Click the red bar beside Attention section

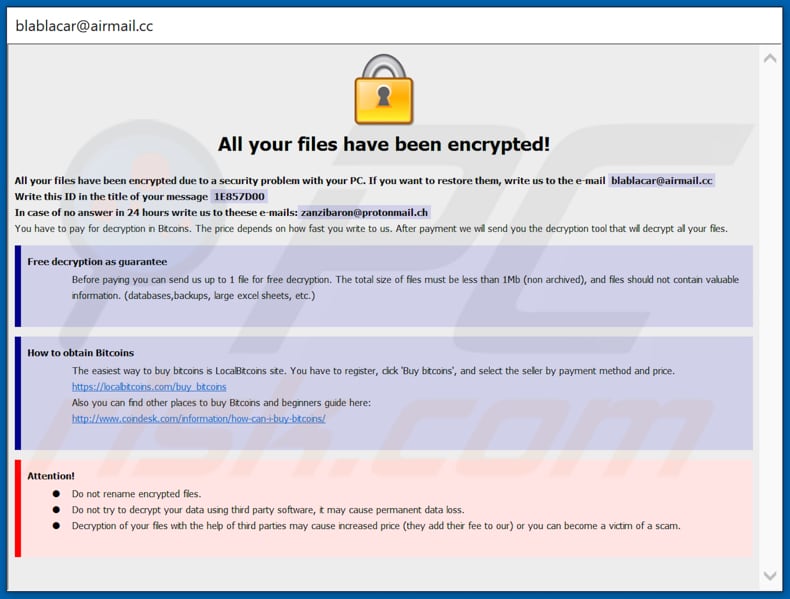18,507
